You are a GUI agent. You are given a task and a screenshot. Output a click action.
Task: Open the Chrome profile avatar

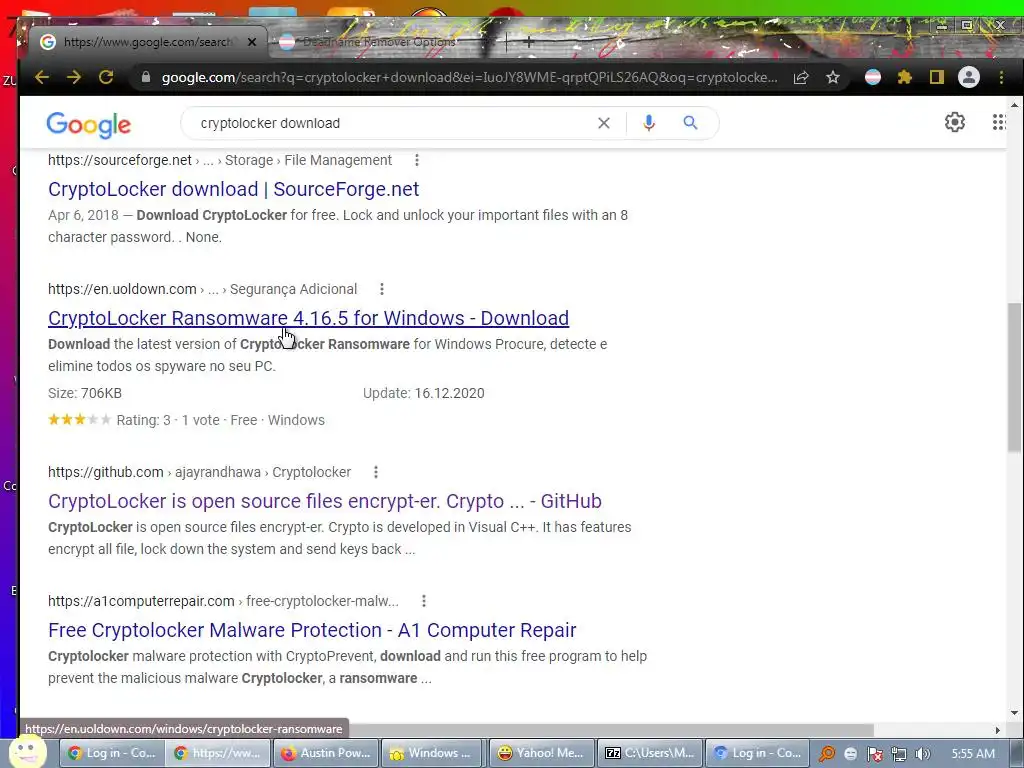click(968, 78)
